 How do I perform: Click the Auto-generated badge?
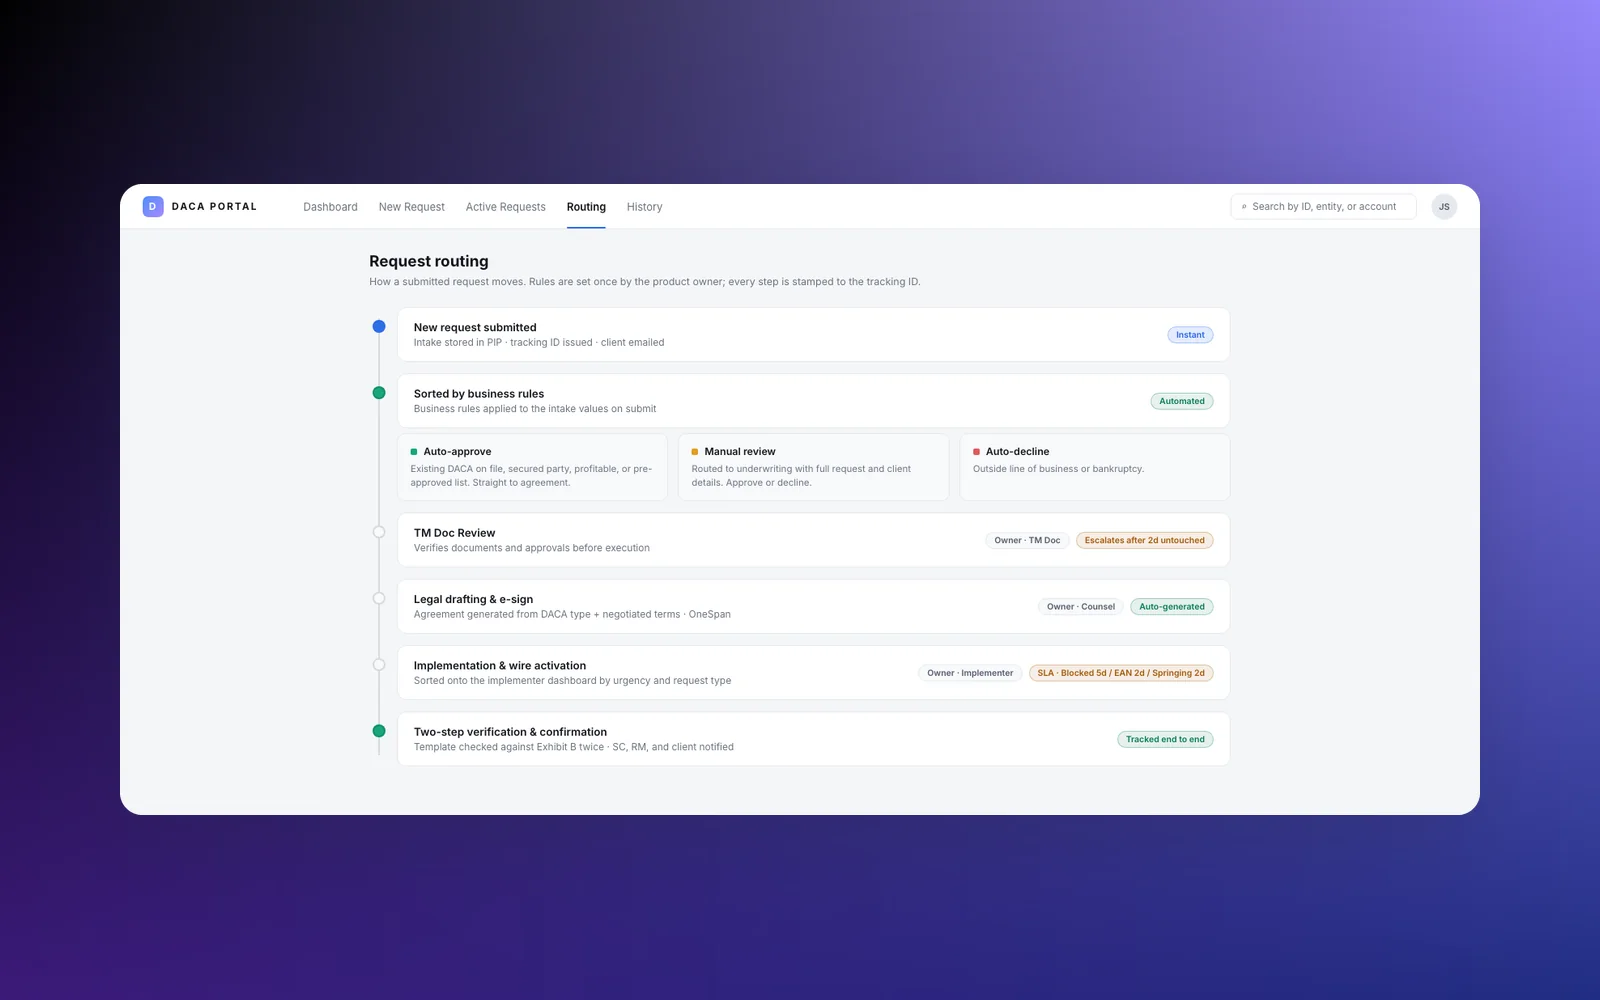1172,607
